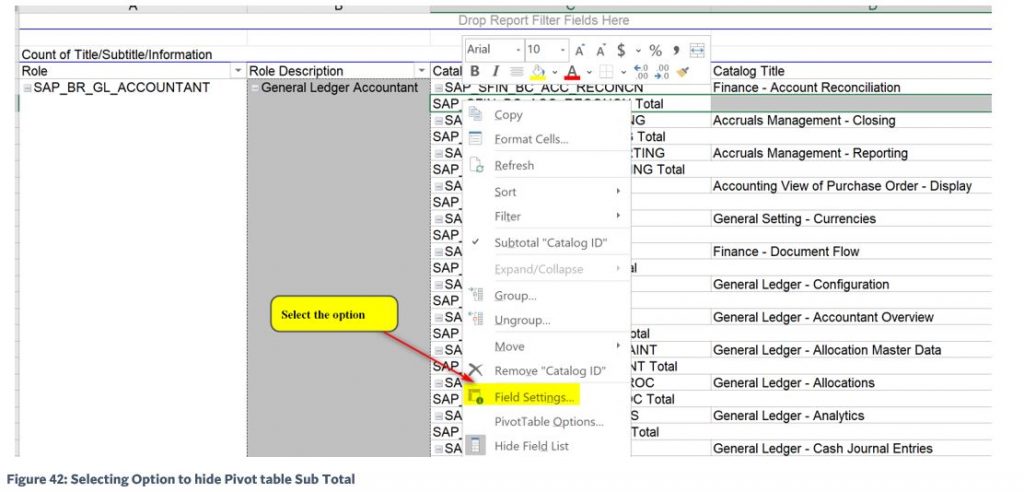Select the SAP_BR_GL_ACCOUNTANT role cell

tap(133, 88)
